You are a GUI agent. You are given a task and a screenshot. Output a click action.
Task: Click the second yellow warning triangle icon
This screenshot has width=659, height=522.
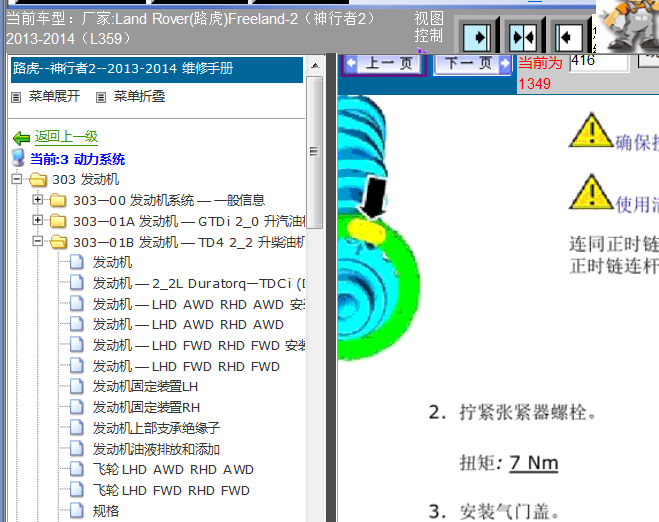(591, 192)
